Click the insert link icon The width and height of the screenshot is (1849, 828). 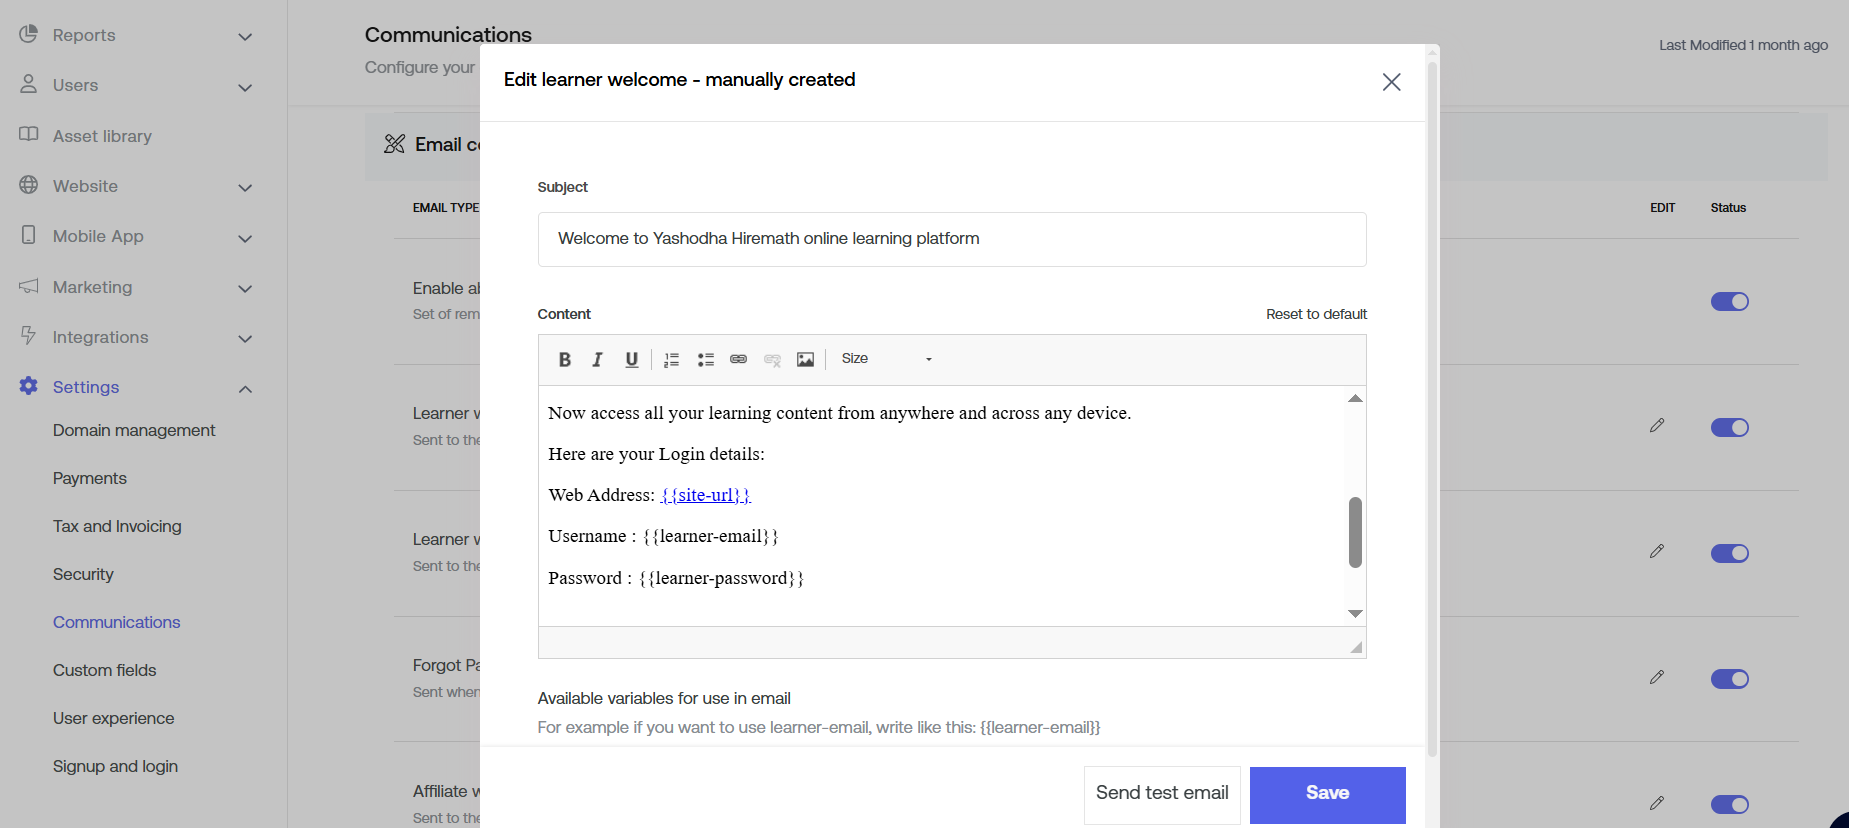(738, 359)
